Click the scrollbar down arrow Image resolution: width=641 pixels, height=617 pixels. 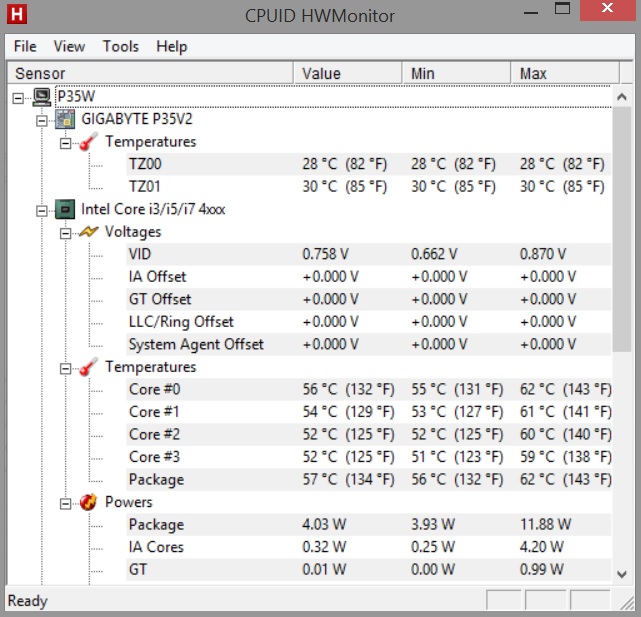622,574
